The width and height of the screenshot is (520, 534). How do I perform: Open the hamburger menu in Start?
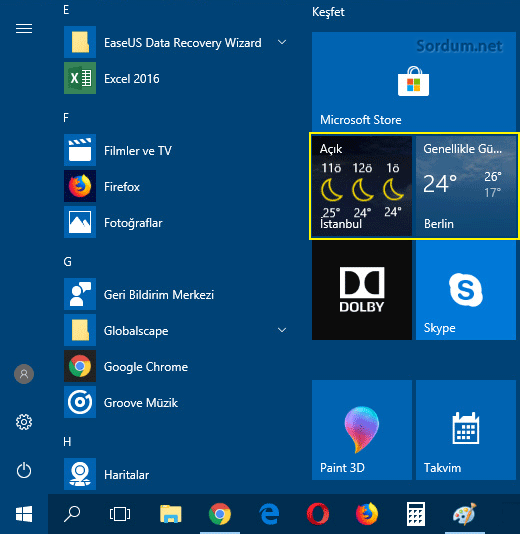tap(24, 29)
